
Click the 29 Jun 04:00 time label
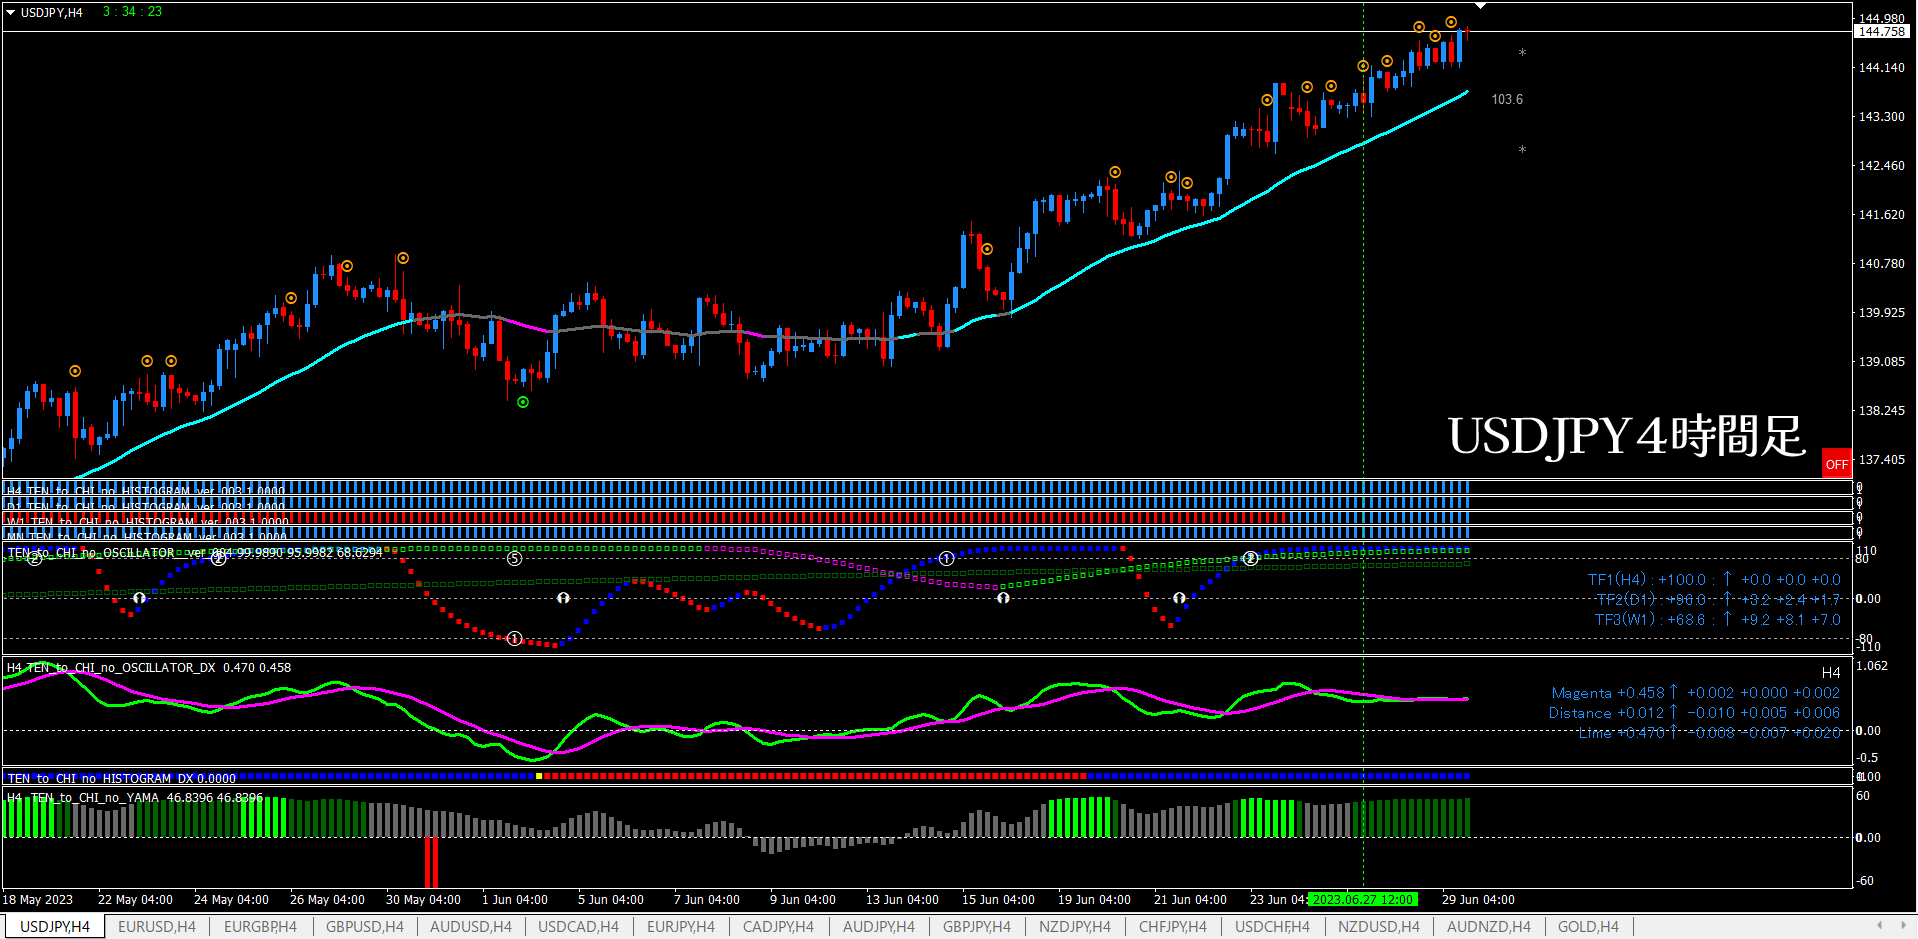click(1478, 899)
